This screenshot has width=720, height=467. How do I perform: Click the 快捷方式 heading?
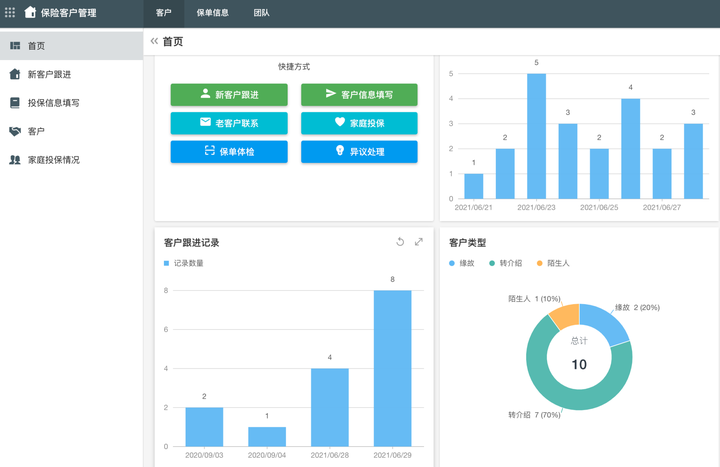[x=294, y=67]
